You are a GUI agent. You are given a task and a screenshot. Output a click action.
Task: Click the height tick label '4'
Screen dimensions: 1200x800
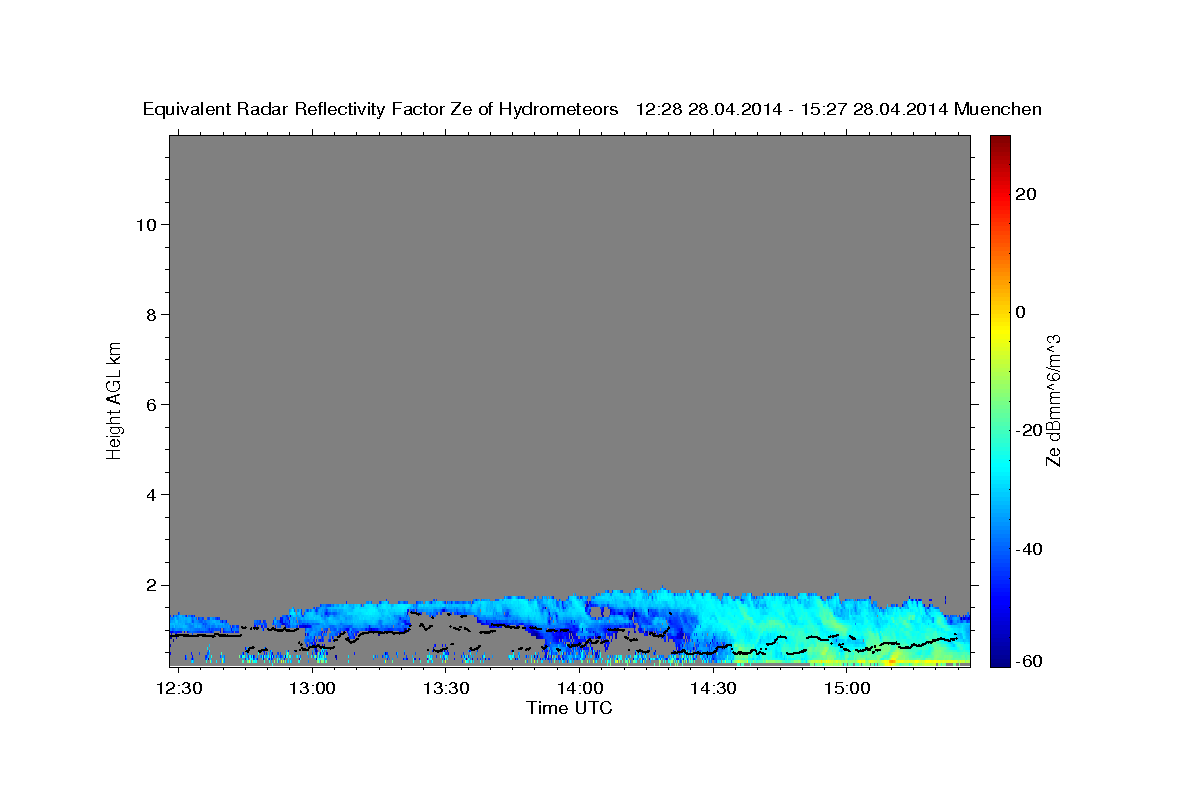click(150, 494)
